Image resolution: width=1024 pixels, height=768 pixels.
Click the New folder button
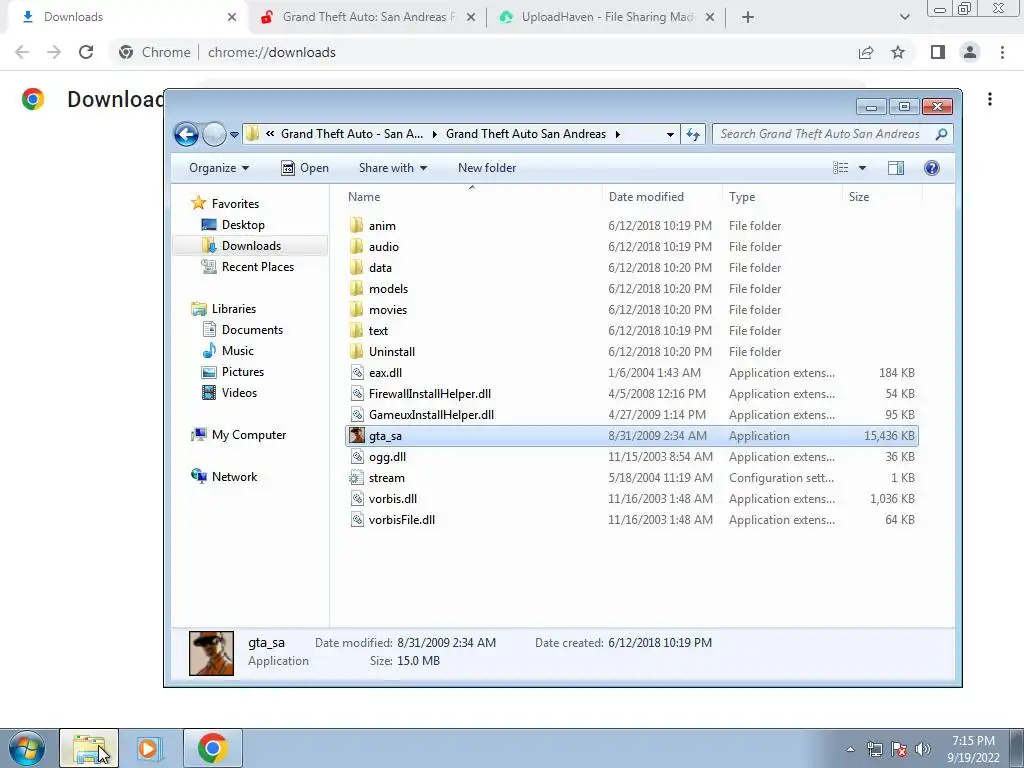487,168
